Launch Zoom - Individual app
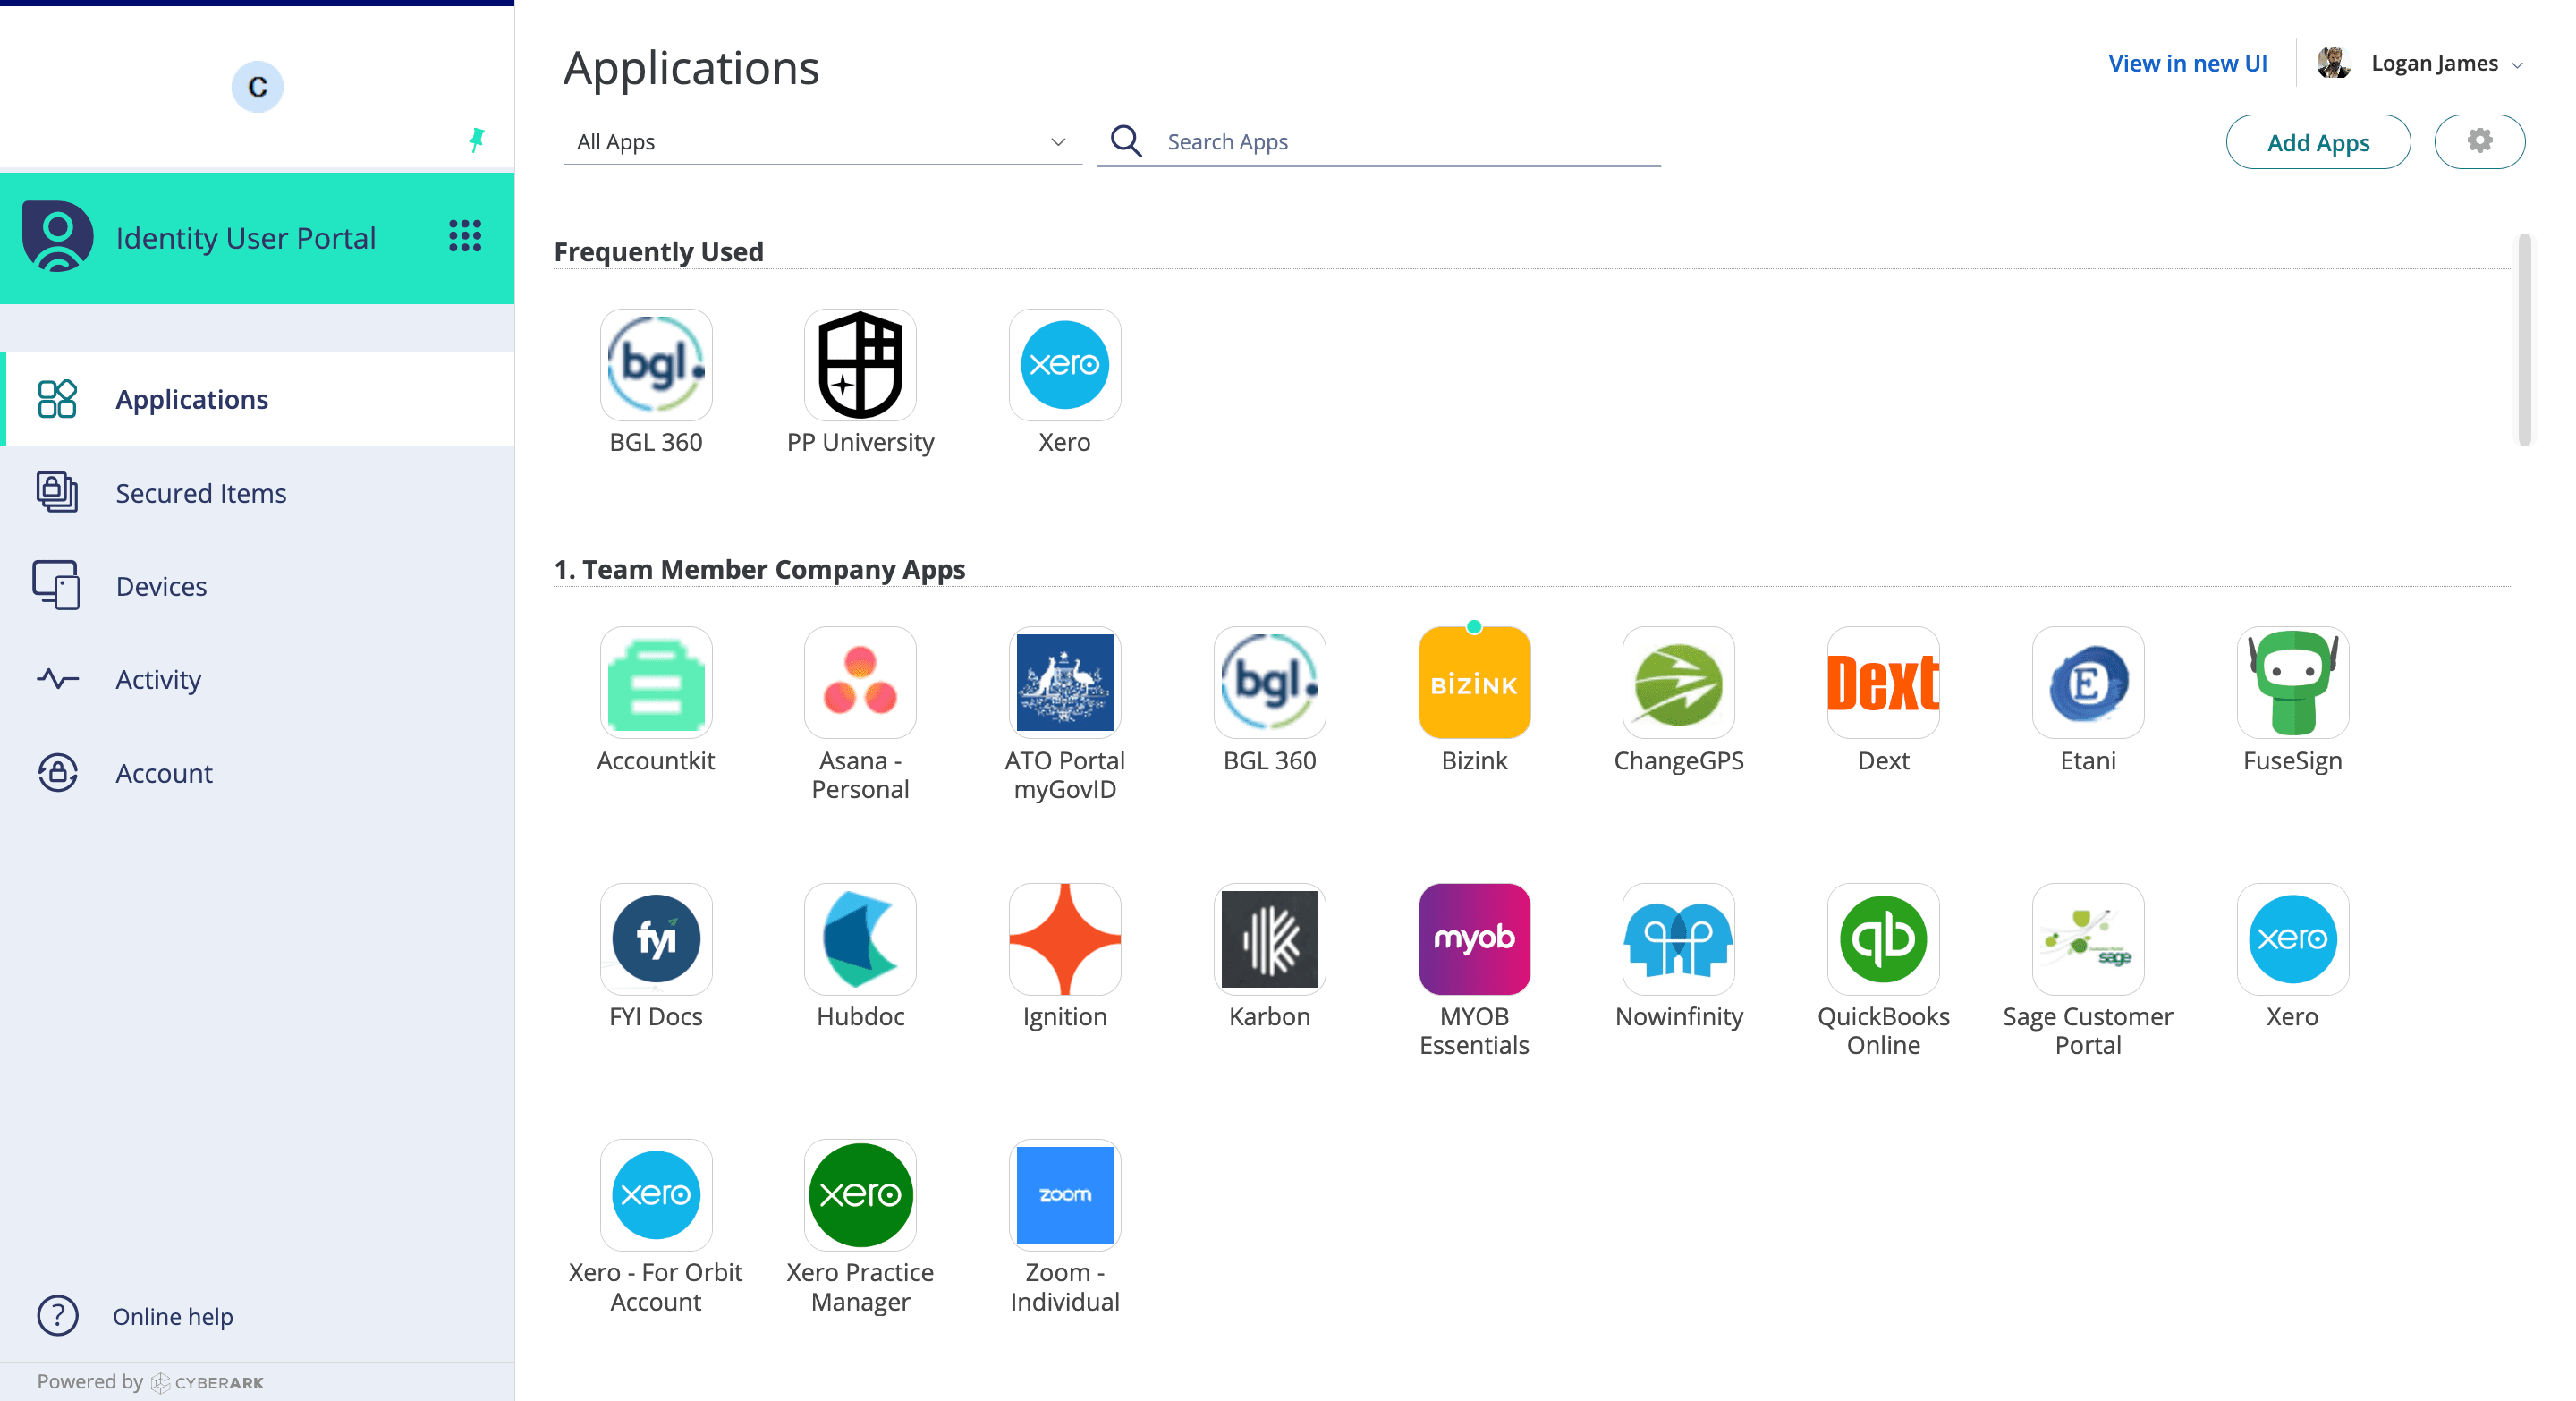The height and width of the screenshot is (1401, 2576). [x=1064, y=1195]
